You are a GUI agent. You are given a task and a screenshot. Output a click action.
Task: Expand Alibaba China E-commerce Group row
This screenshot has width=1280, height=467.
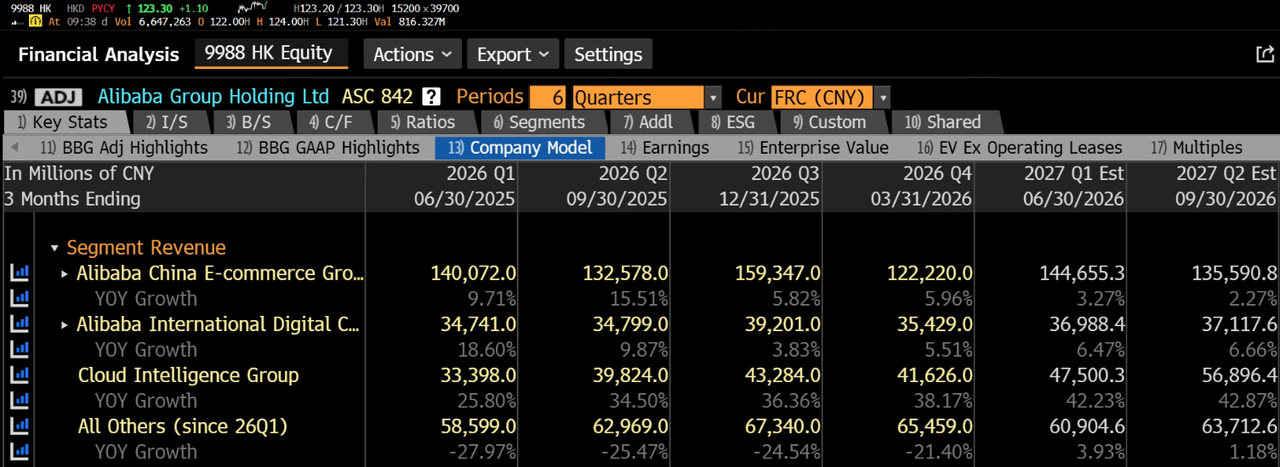66,273
